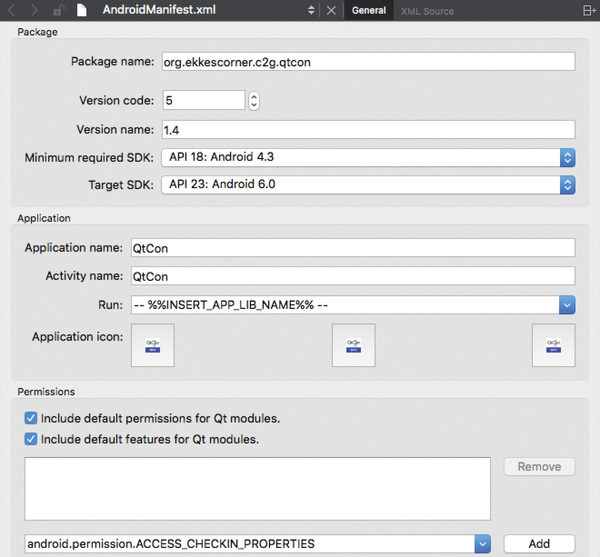Select the rightmost application icon slot
The image size is (600, 557).
point(553,345)
